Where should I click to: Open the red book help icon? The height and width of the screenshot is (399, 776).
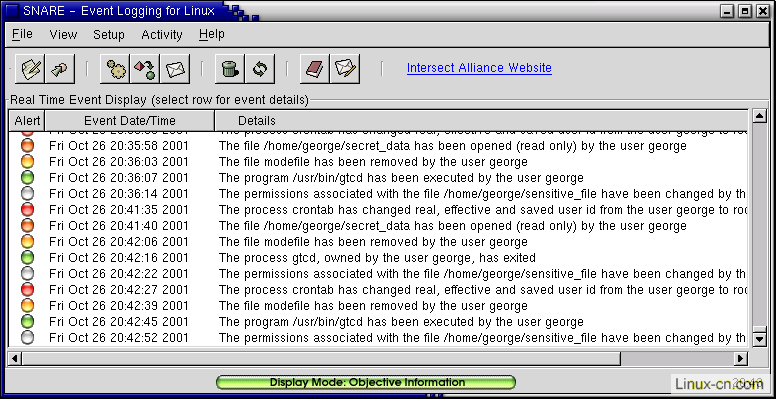point(315,69)
